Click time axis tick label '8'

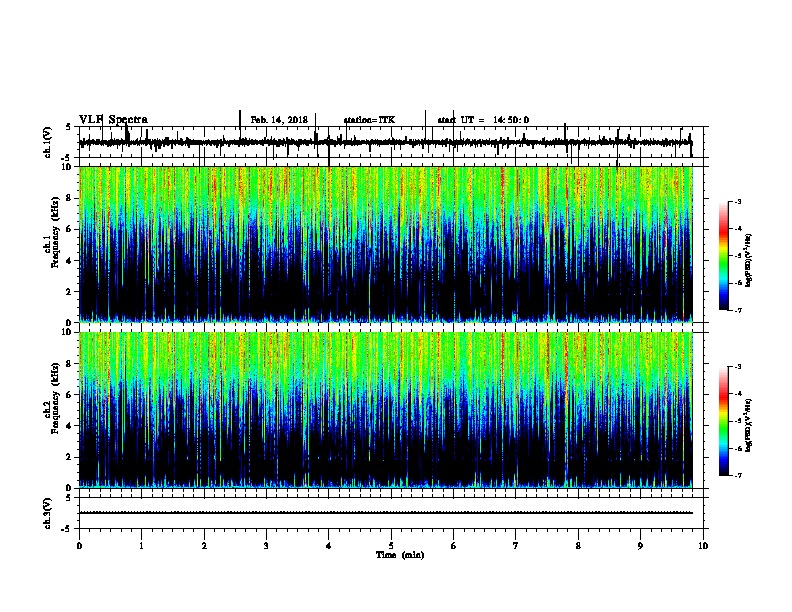click(578, 546)
